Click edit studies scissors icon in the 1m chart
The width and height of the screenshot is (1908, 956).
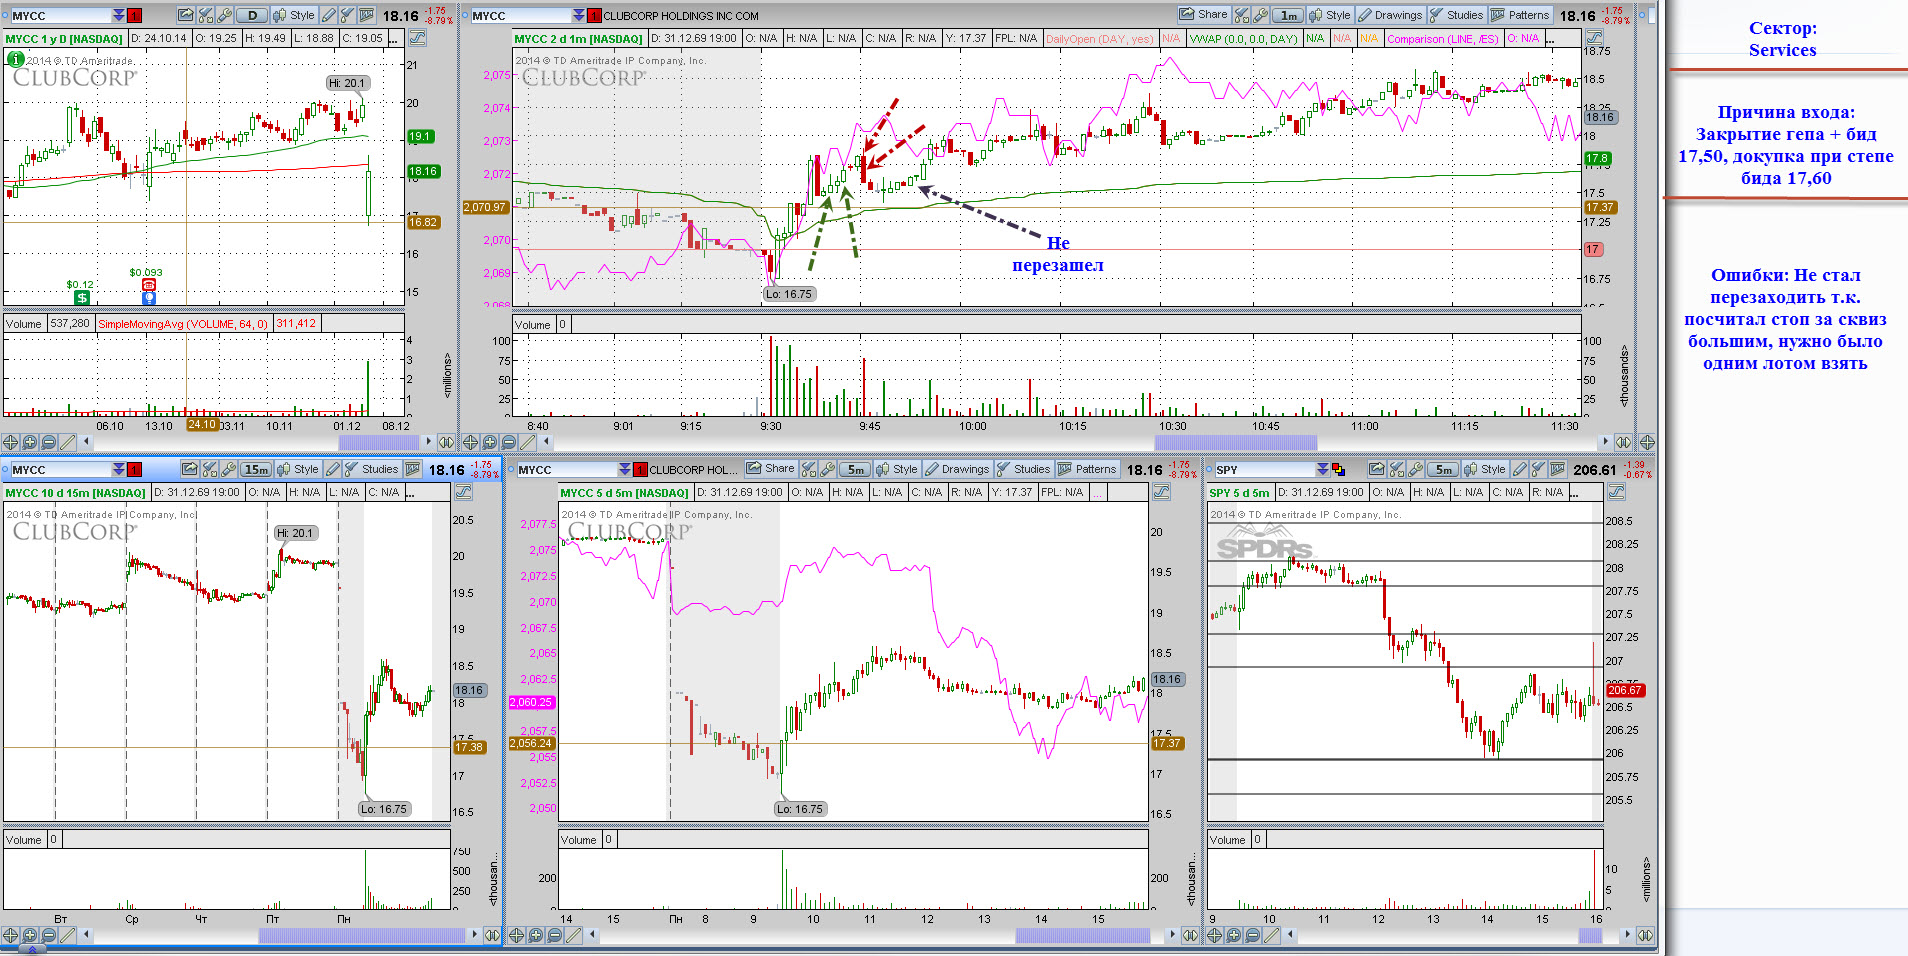click(1241, 14)
